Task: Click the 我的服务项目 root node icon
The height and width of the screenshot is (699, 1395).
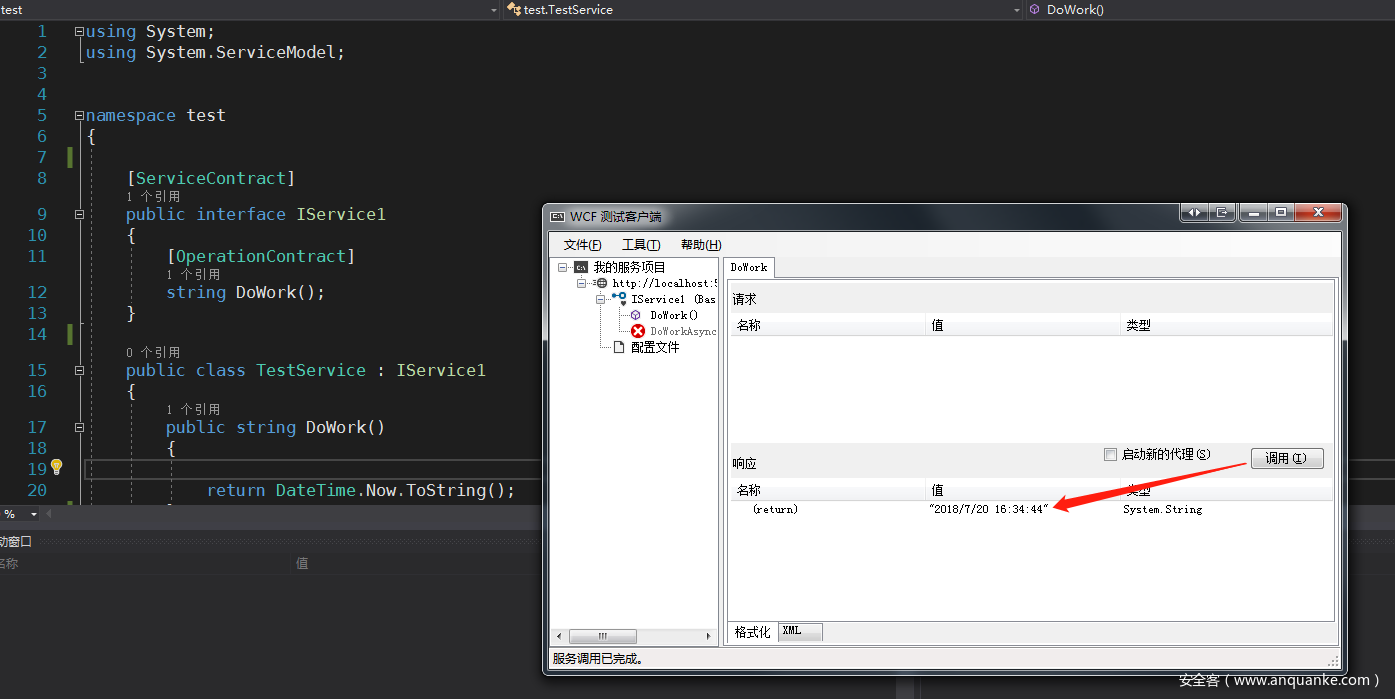Action: (x=581, y=267)
